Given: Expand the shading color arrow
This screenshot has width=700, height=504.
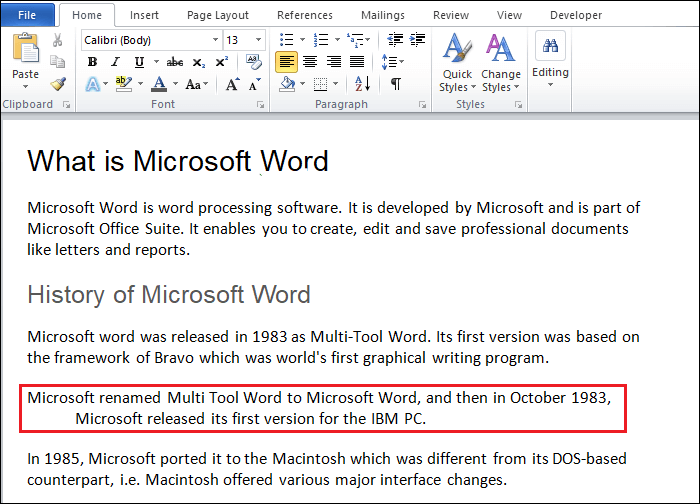Looking at the screenshot, I should (303, 84).
